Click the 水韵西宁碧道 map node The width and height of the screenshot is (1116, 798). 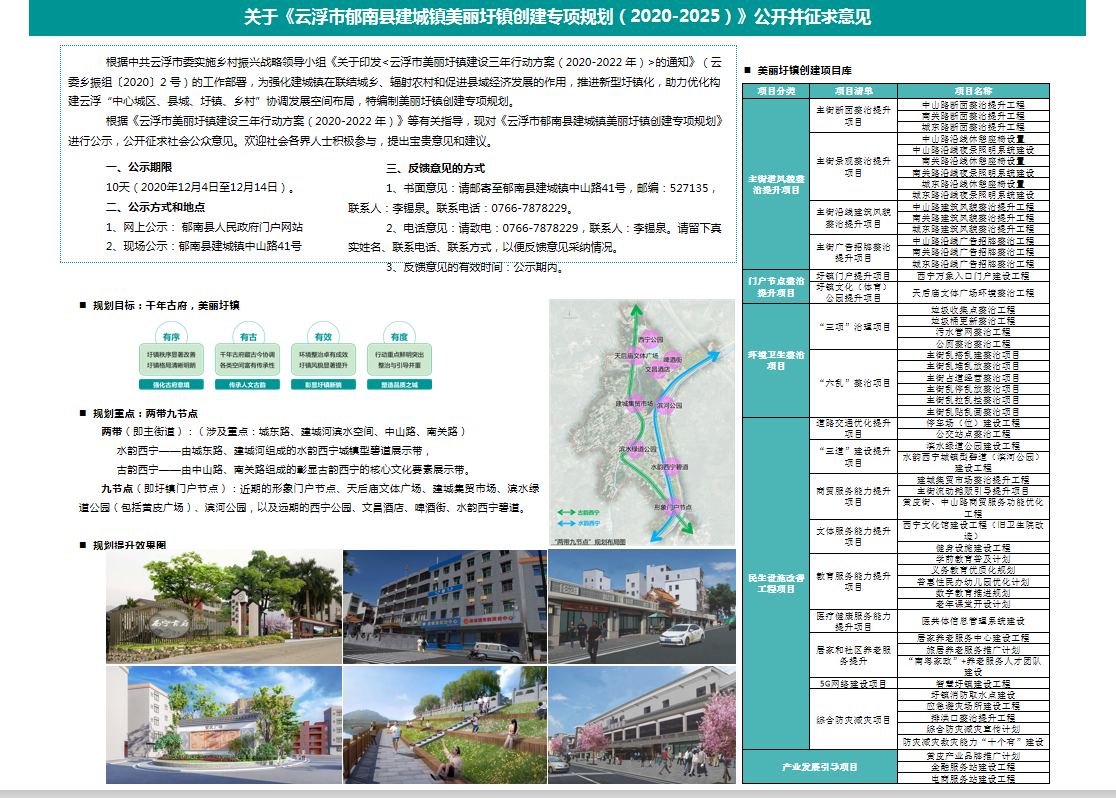670,467
